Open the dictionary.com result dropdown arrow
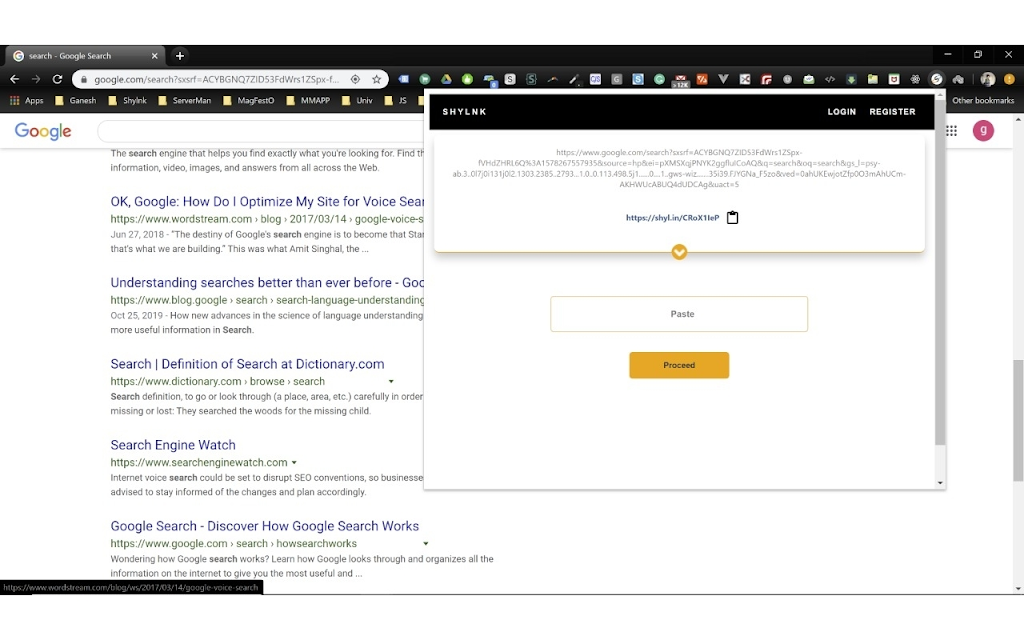 coord(391,381)
